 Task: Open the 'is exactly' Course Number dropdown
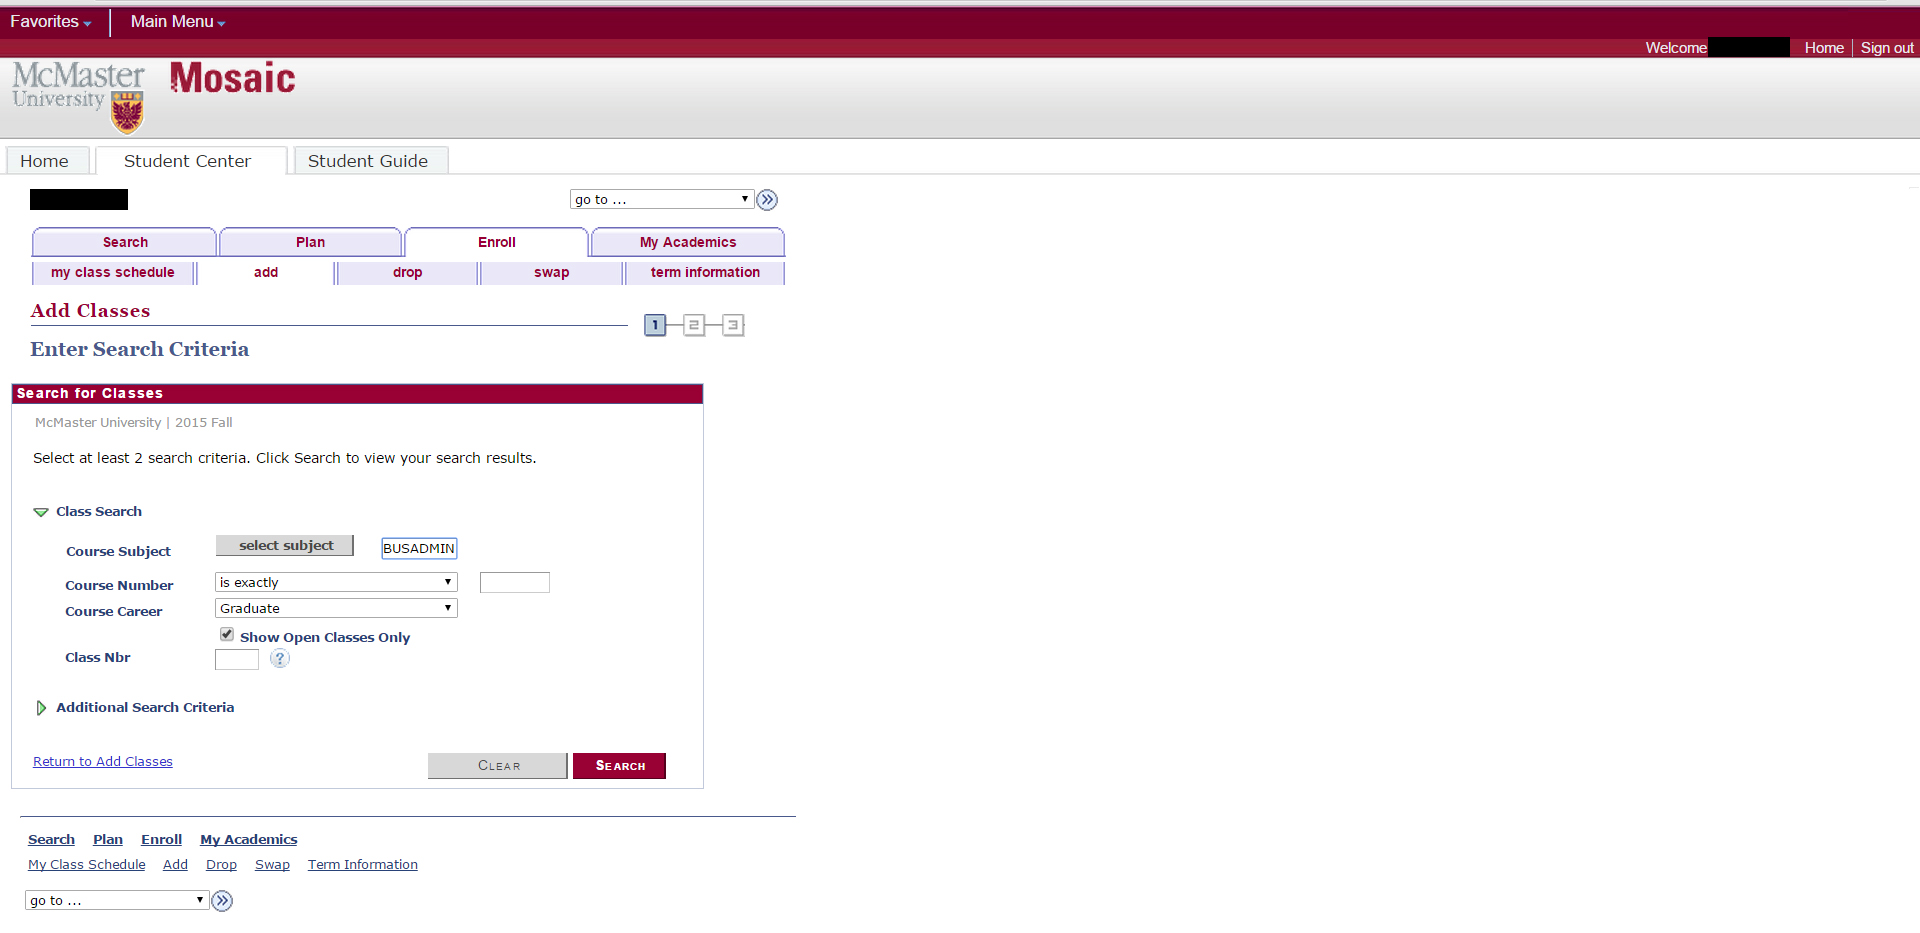[x=336, y=582]
